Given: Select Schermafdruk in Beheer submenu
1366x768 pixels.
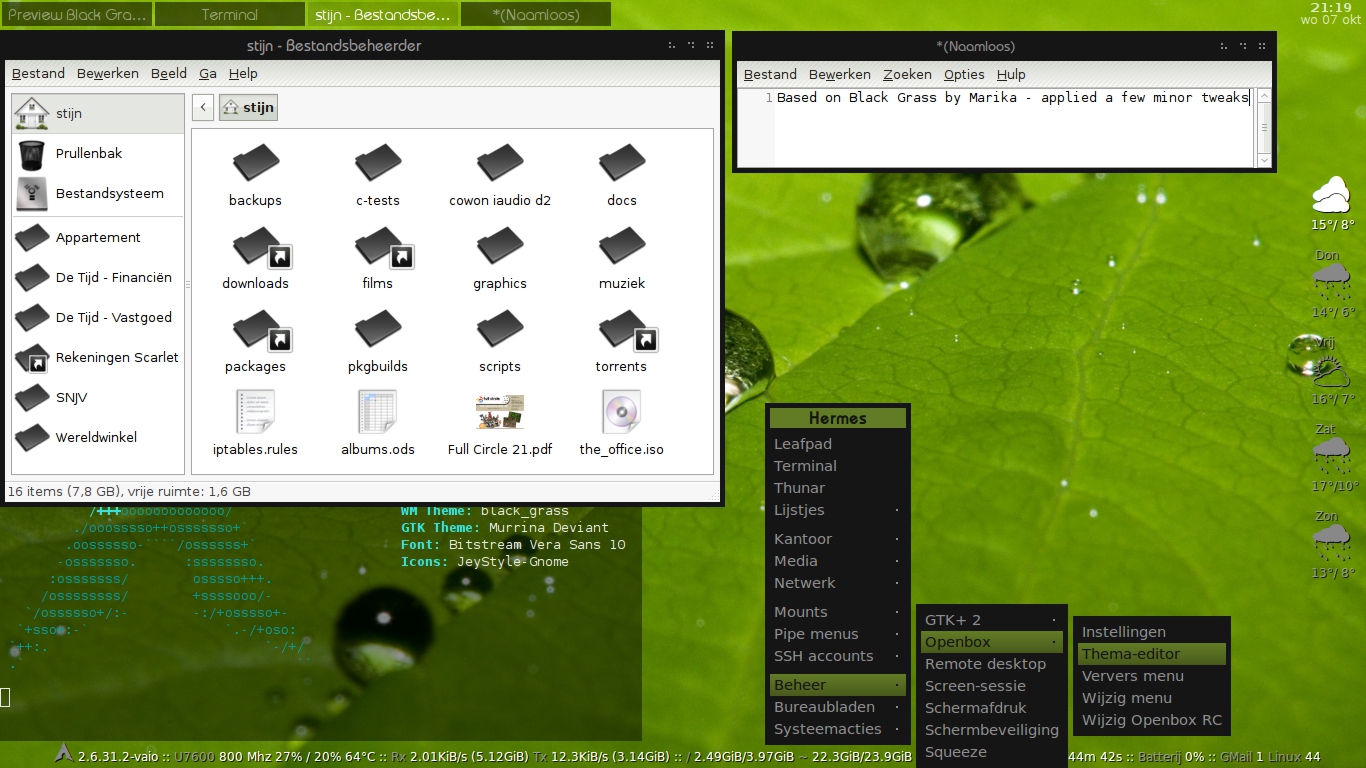Looking at the screenshot, I should pos(992,708).
